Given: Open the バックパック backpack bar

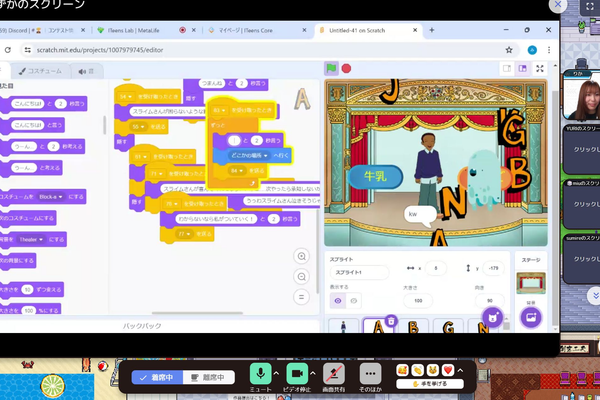Looking at the screenshot, I should point(142,326).
